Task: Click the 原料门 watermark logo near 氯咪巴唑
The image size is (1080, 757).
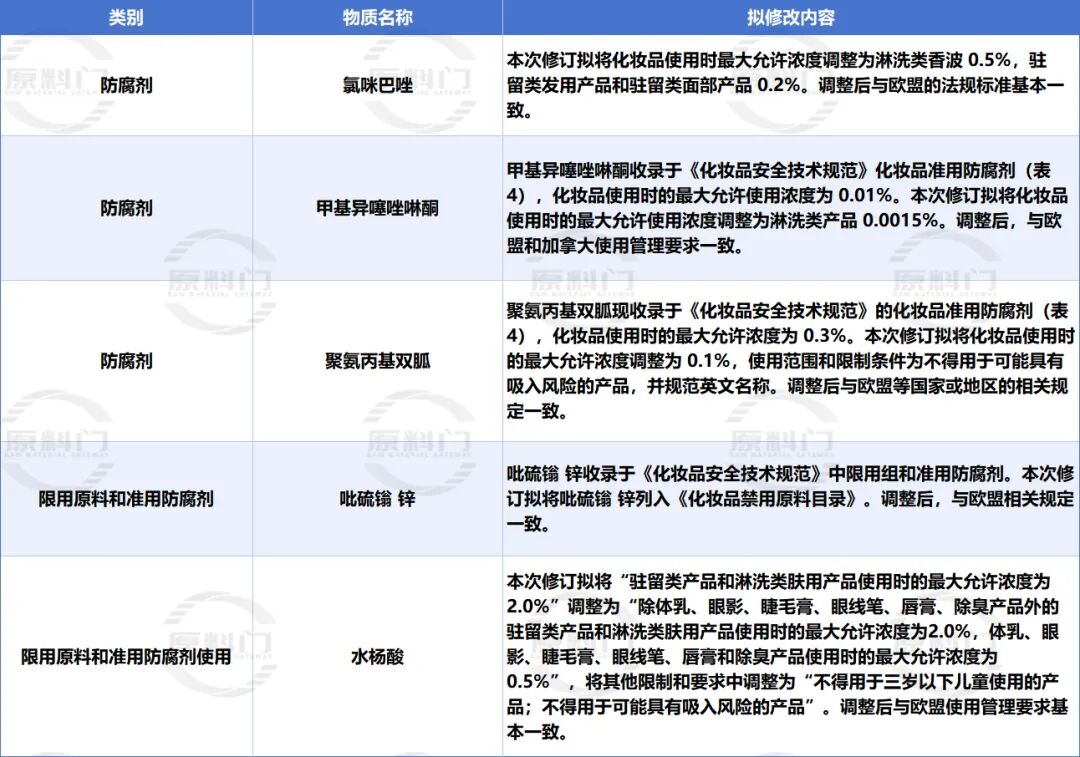Action: click(x=419, y=81)
